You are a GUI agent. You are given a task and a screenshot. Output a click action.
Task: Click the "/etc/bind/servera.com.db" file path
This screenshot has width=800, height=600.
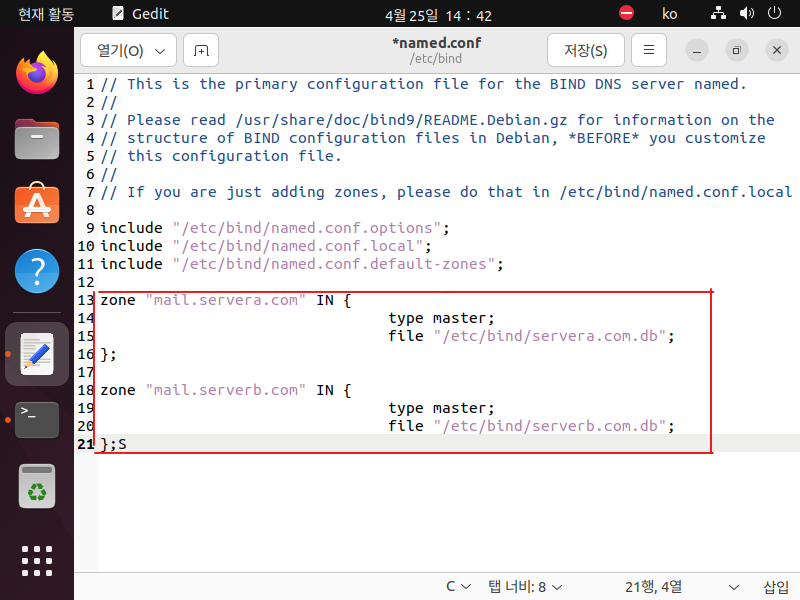tap(550, 336)
